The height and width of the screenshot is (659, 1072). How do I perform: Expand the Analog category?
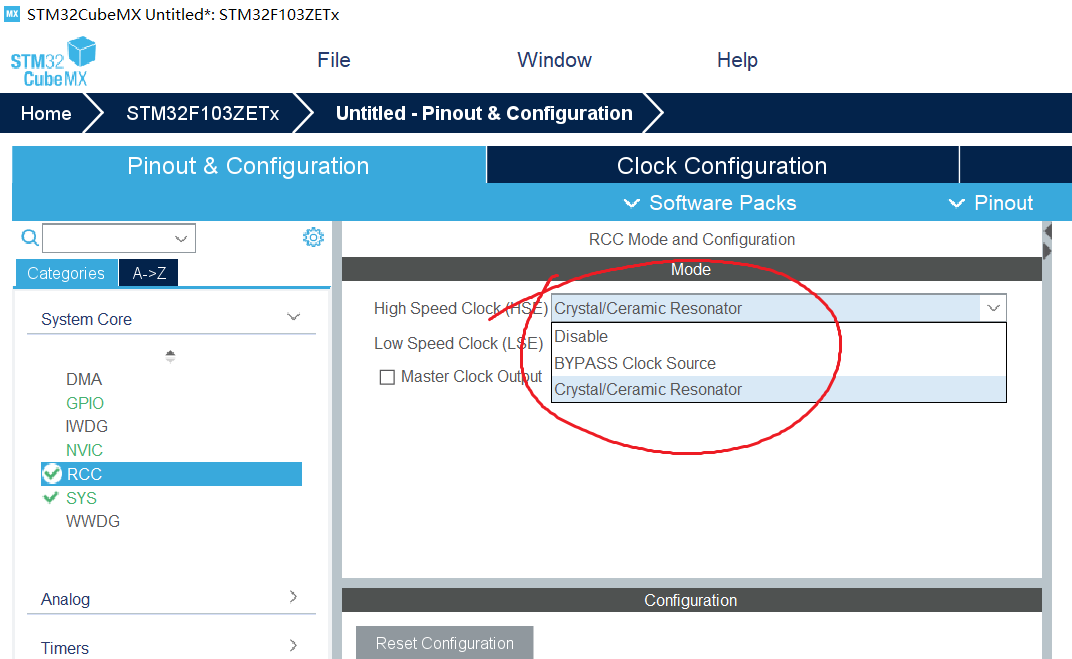293,598
